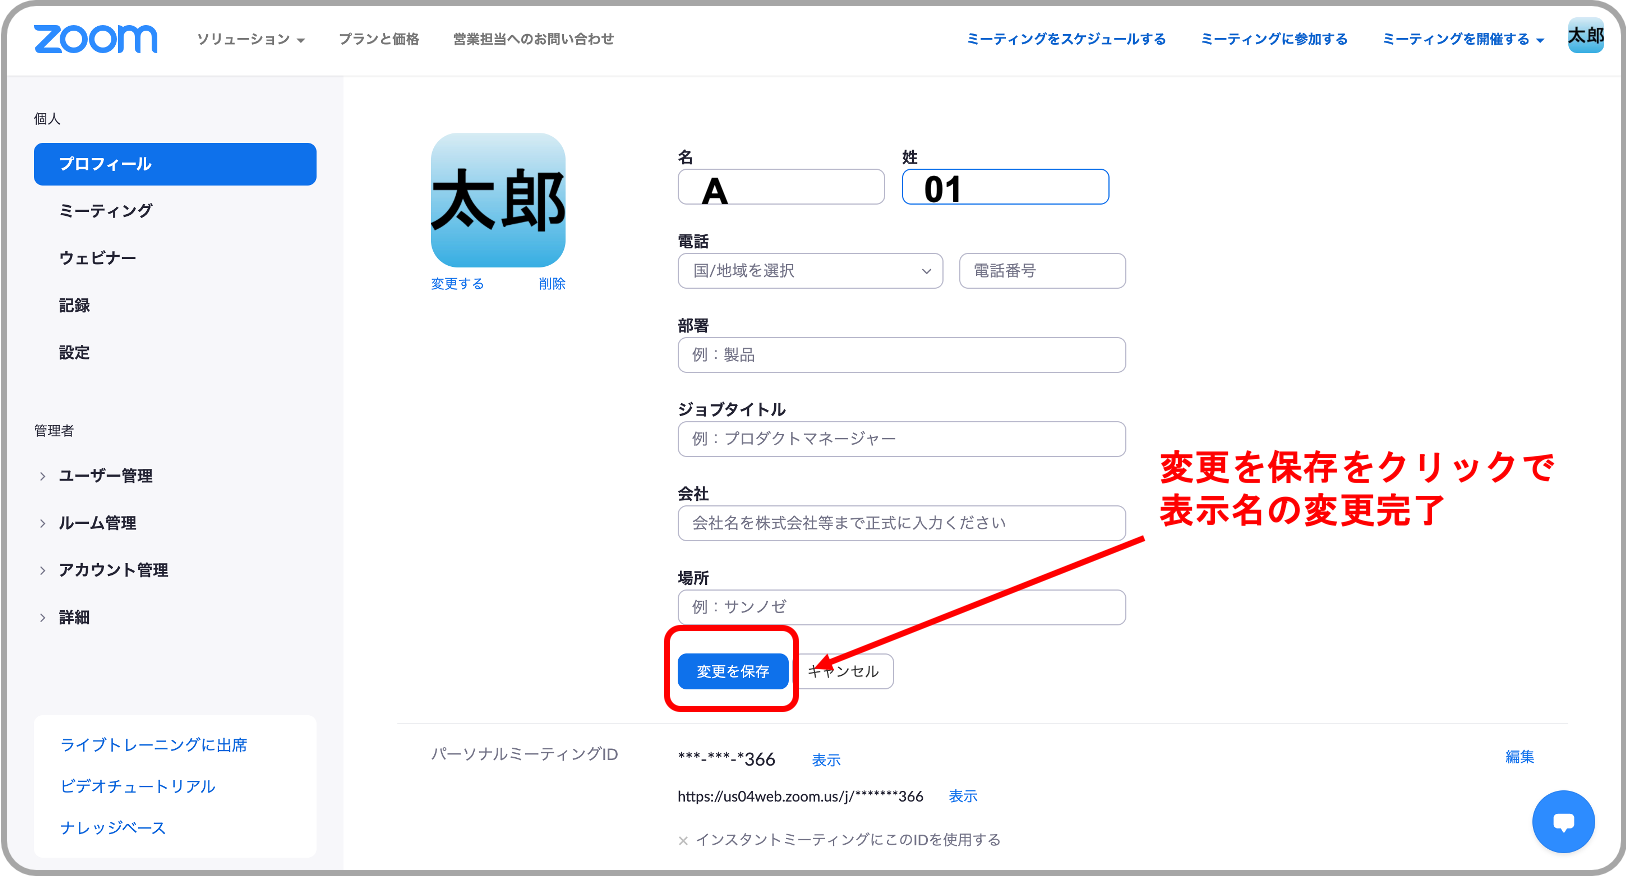Open 設定 from the sidebar
The width and height of the screenshot is (1626, 876).
pos(74,353)
